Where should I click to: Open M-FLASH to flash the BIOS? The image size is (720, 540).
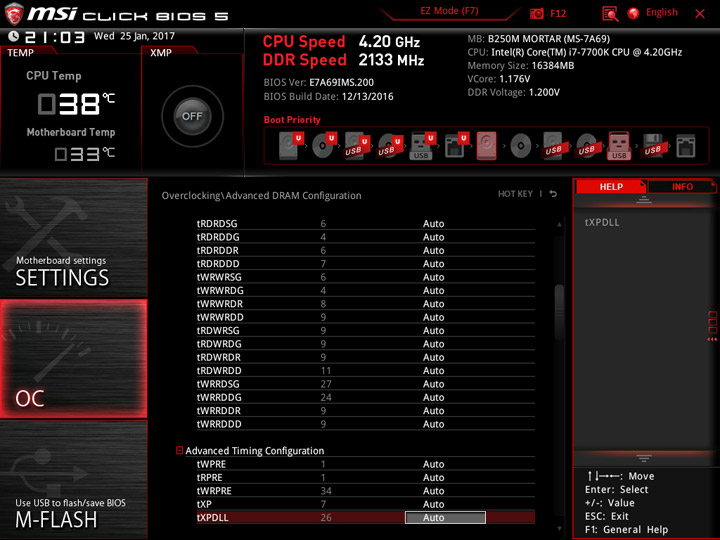pos(74,480)
